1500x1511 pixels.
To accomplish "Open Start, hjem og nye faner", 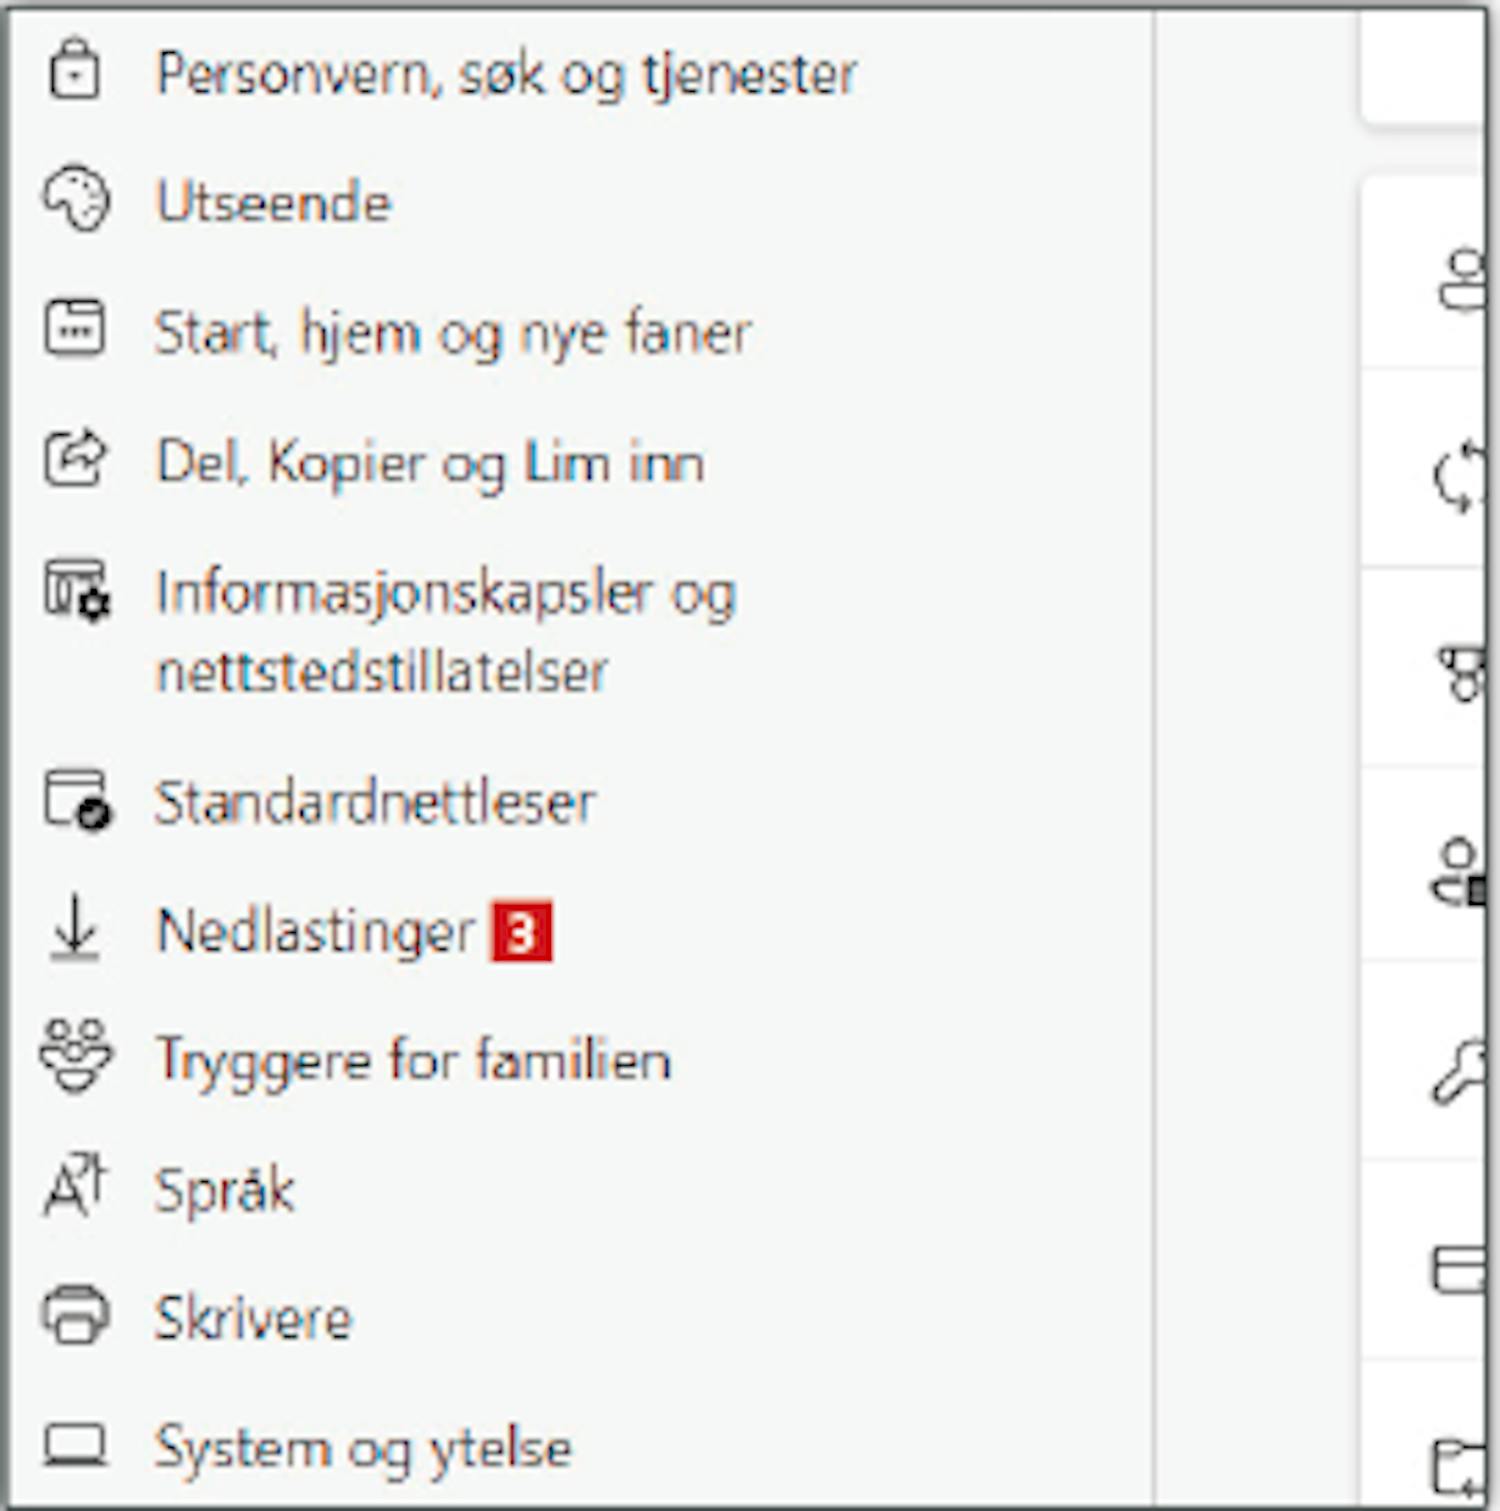I will click(x=453, y=332).
